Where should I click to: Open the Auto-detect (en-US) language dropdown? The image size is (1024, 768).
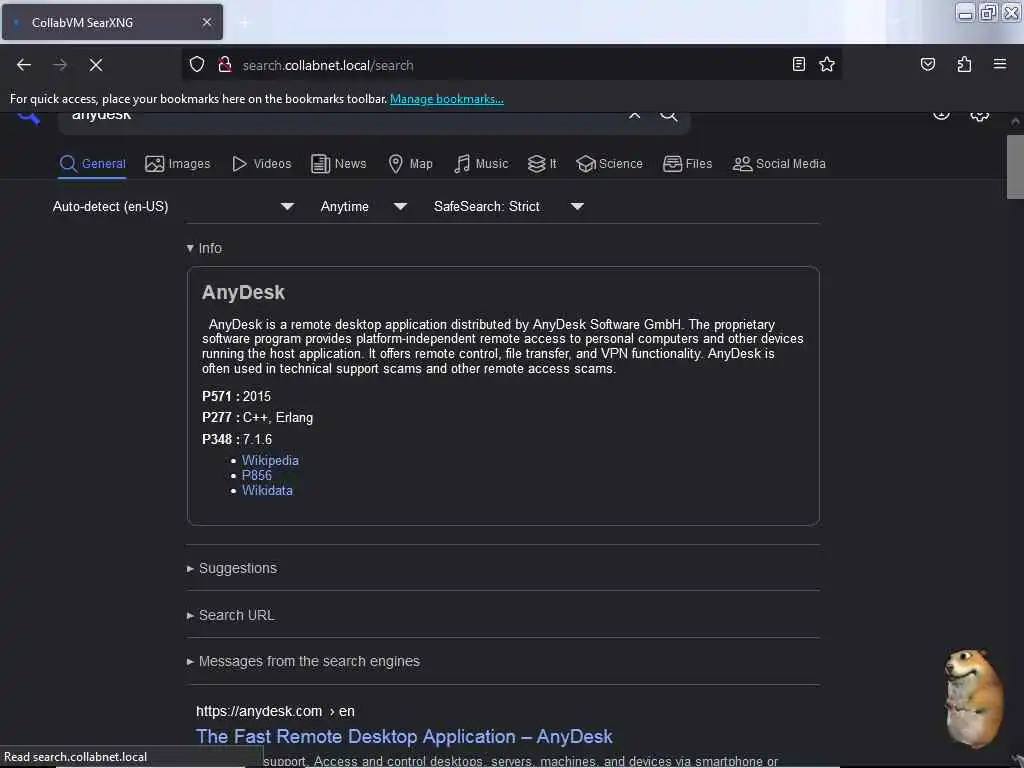[174, 207]
